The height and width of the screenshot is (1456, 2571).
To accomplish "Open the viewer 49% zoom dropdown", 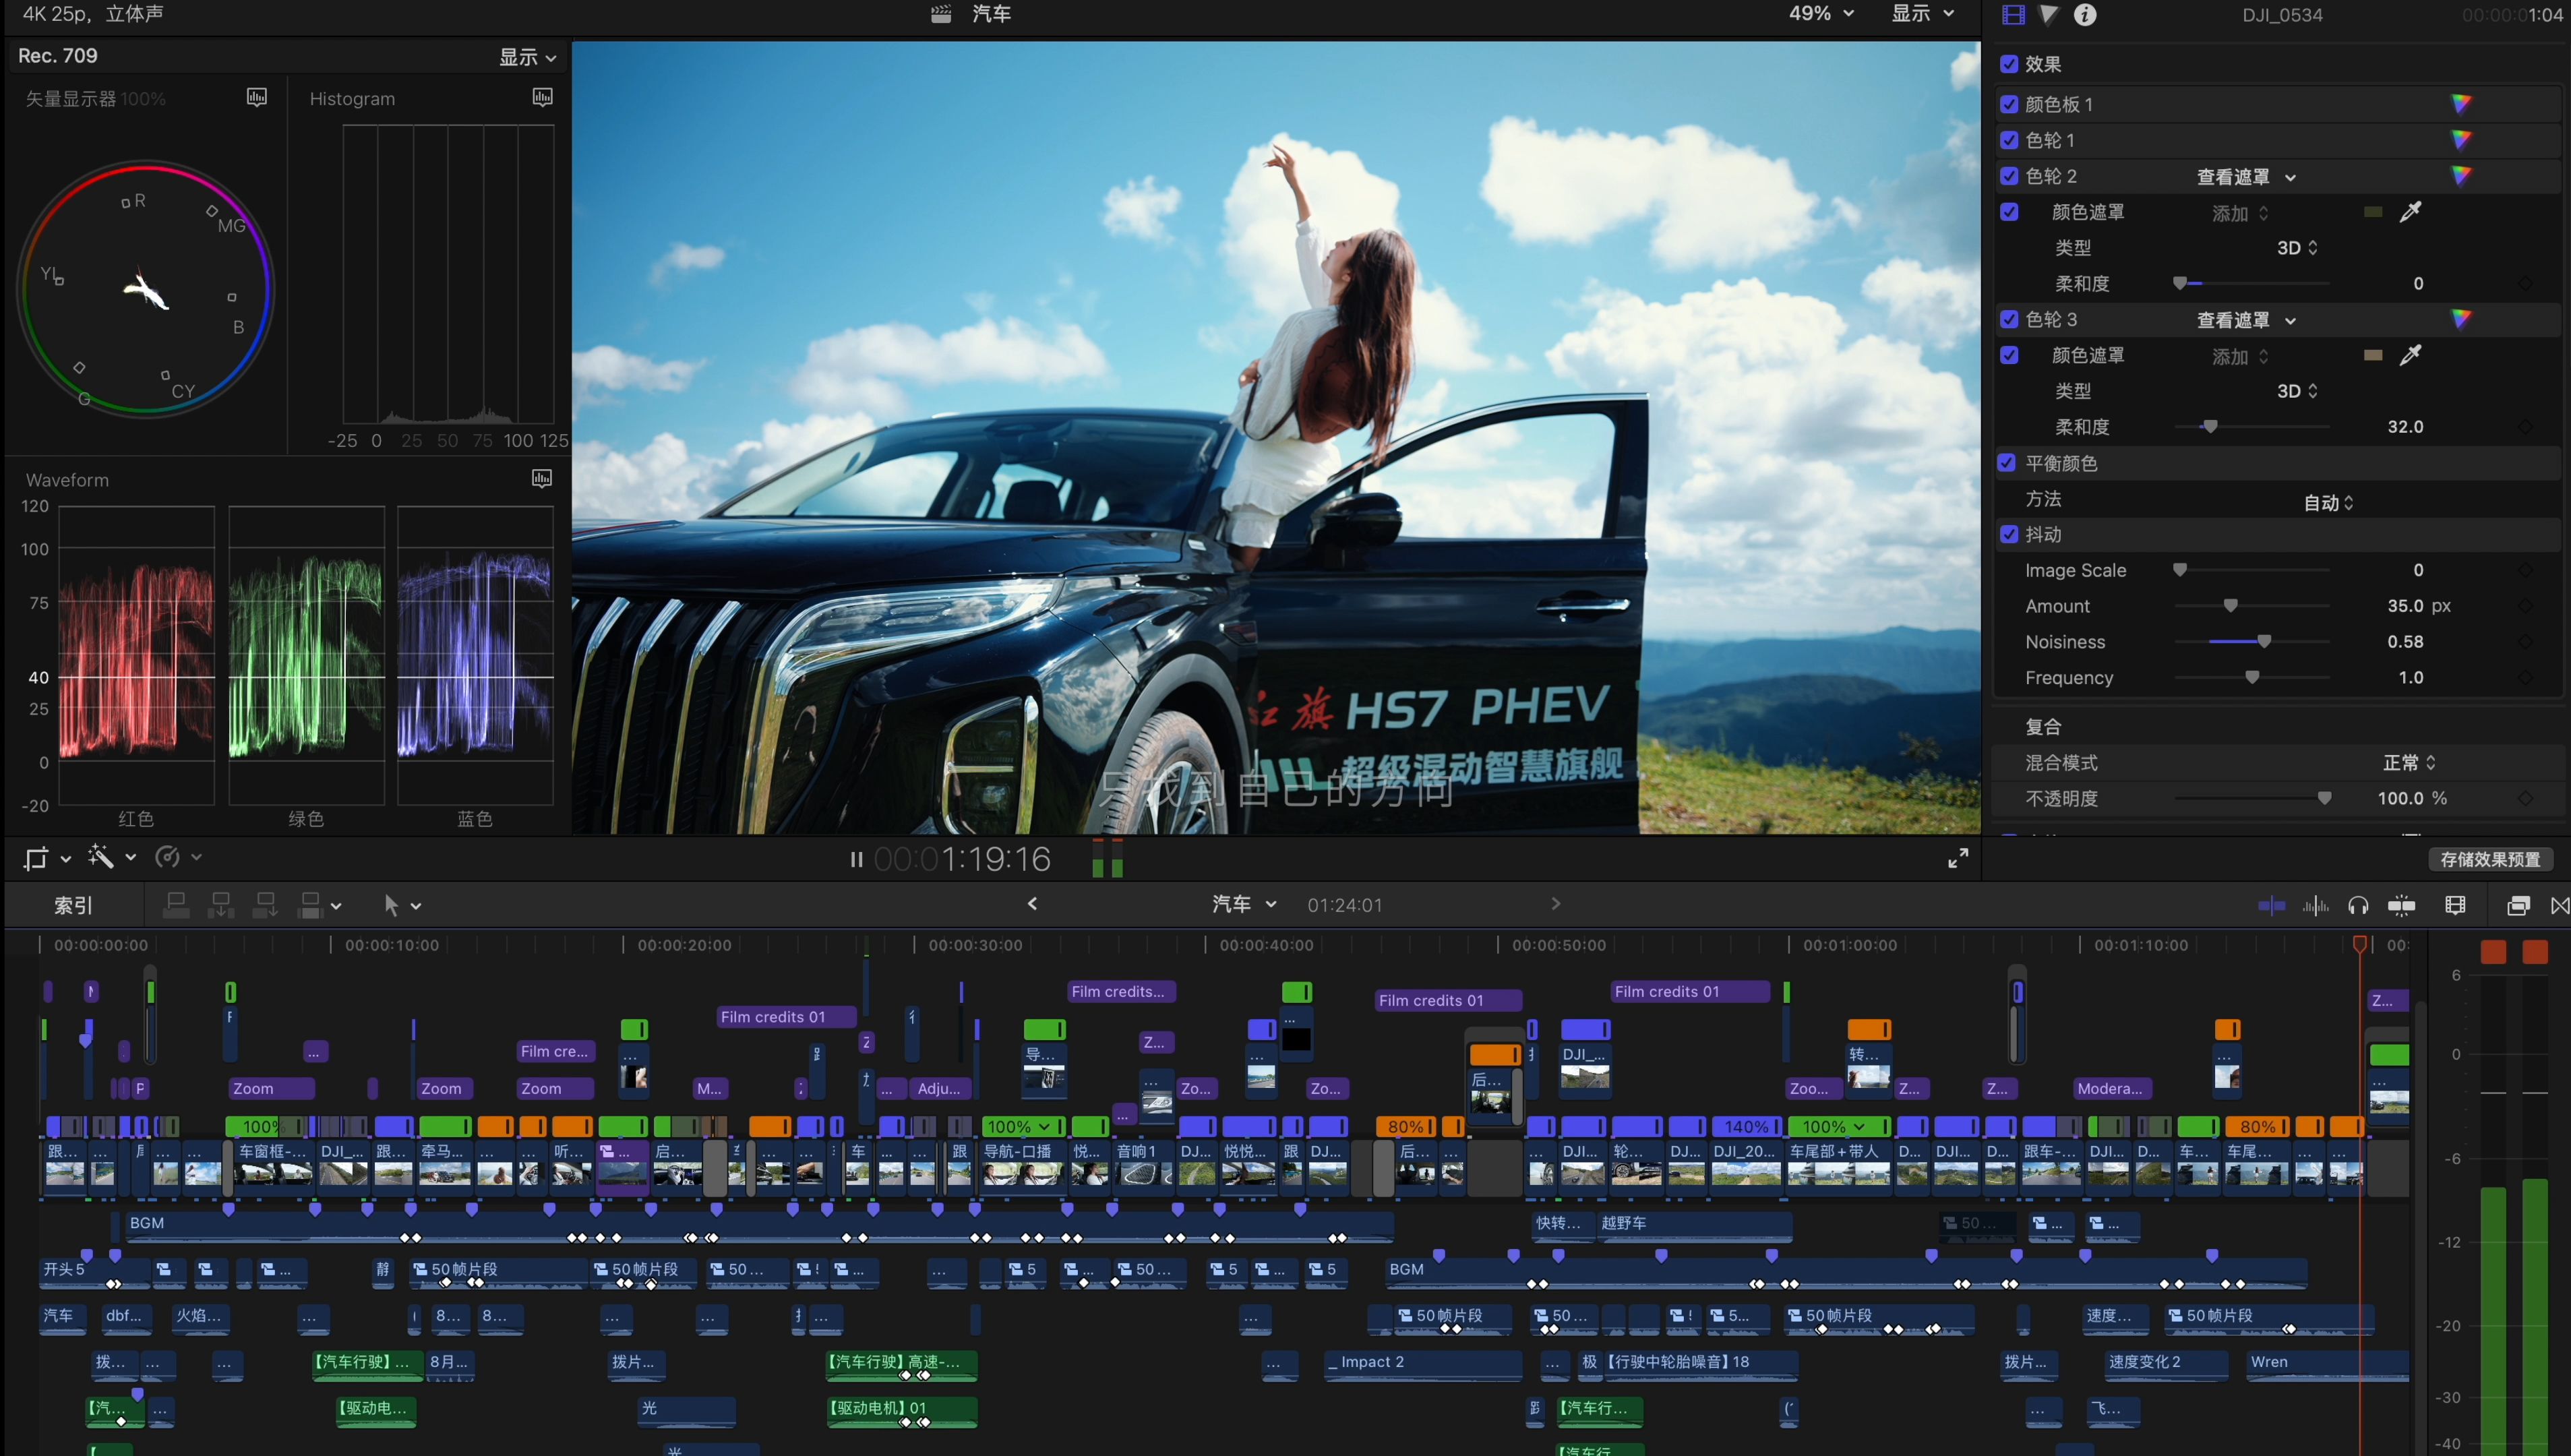I will pyautogui.click(x=1821, y=14).
